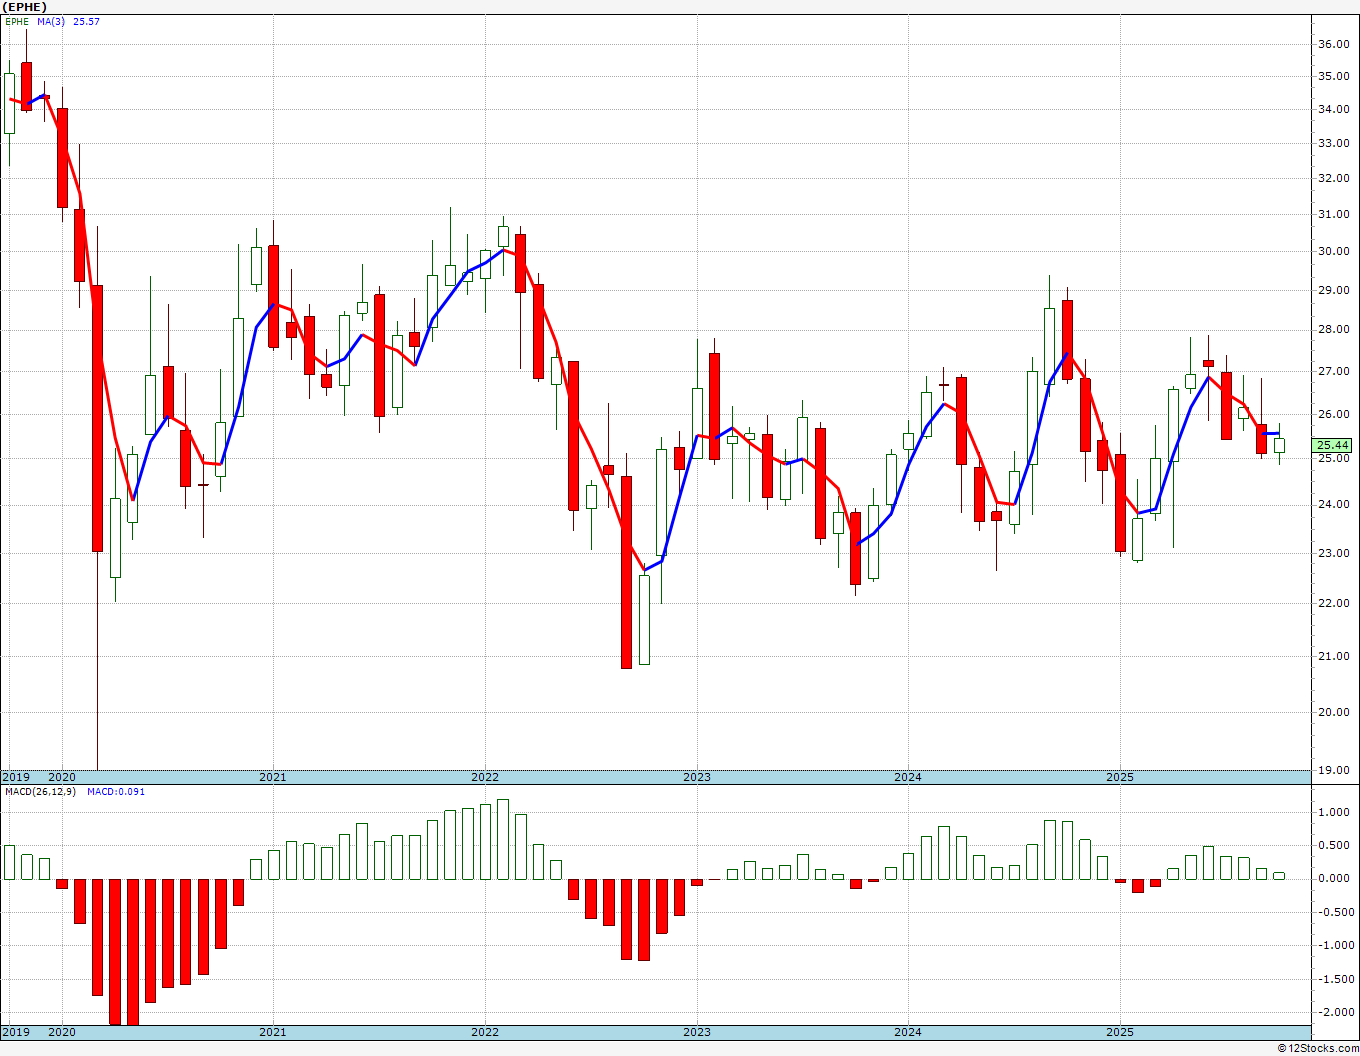1360x1056 pixels.
Task: Click 2023 on the price chart time axis
Action: (697, 777)
